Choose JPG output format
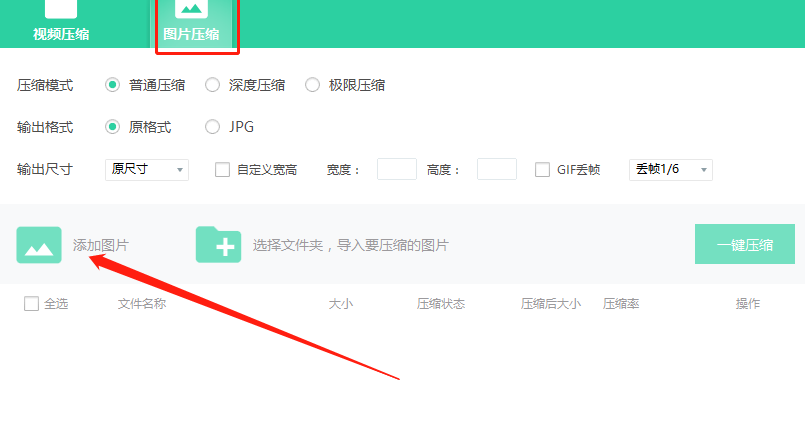 click(212, 127)
